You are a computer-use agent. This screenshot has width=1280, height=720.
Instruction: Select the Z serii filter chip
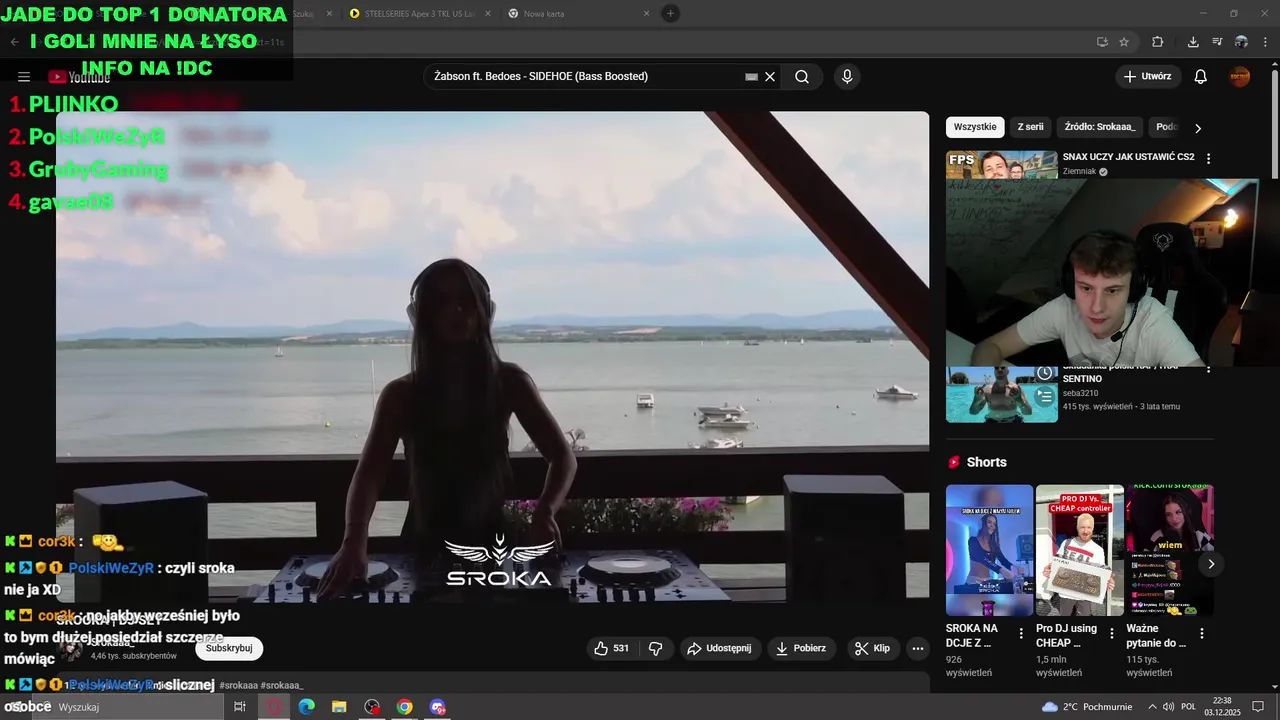click(1030, 127)
